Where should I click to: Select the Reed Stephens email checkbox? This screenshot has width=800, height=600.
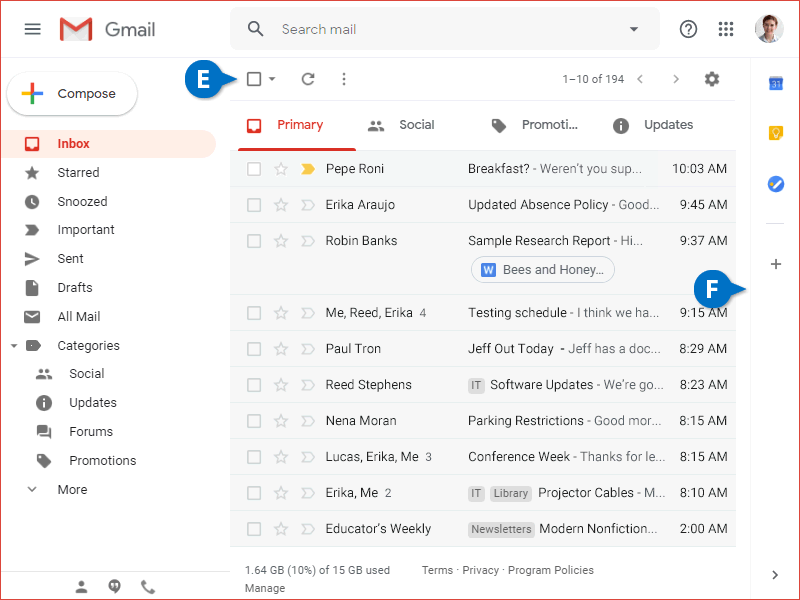[x=254, y=385]
